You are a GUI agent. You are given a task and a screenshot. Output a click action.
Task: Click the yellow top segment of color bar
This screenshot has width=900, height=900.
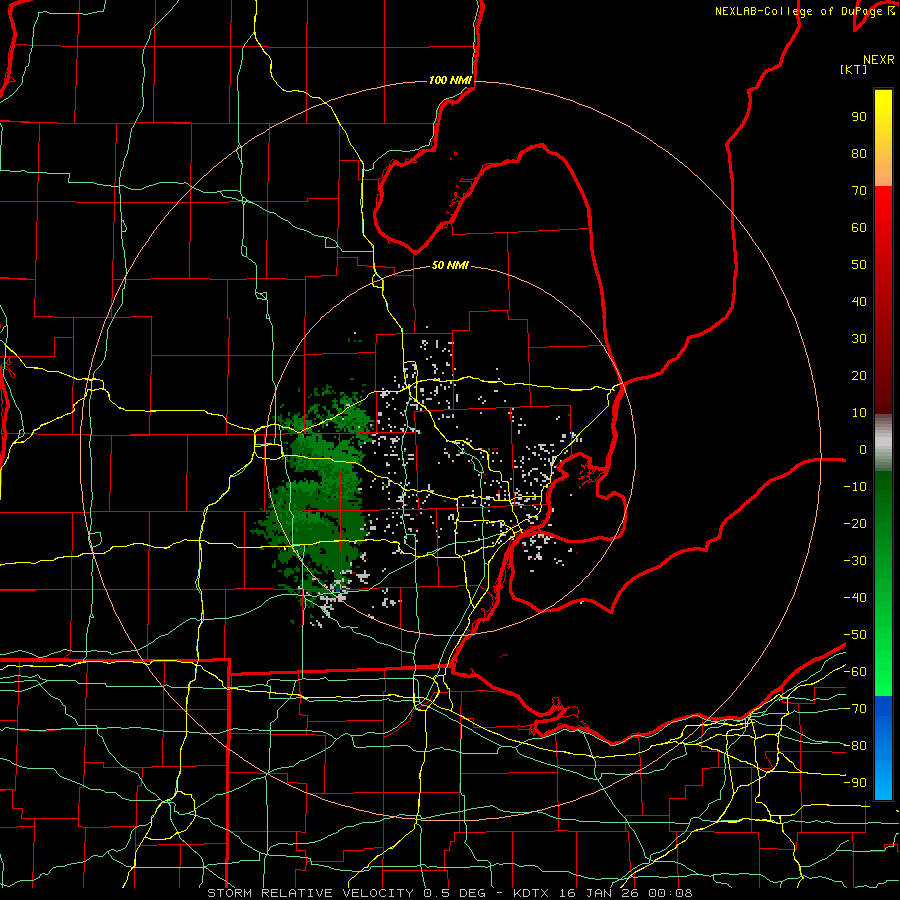click(883, 138)
